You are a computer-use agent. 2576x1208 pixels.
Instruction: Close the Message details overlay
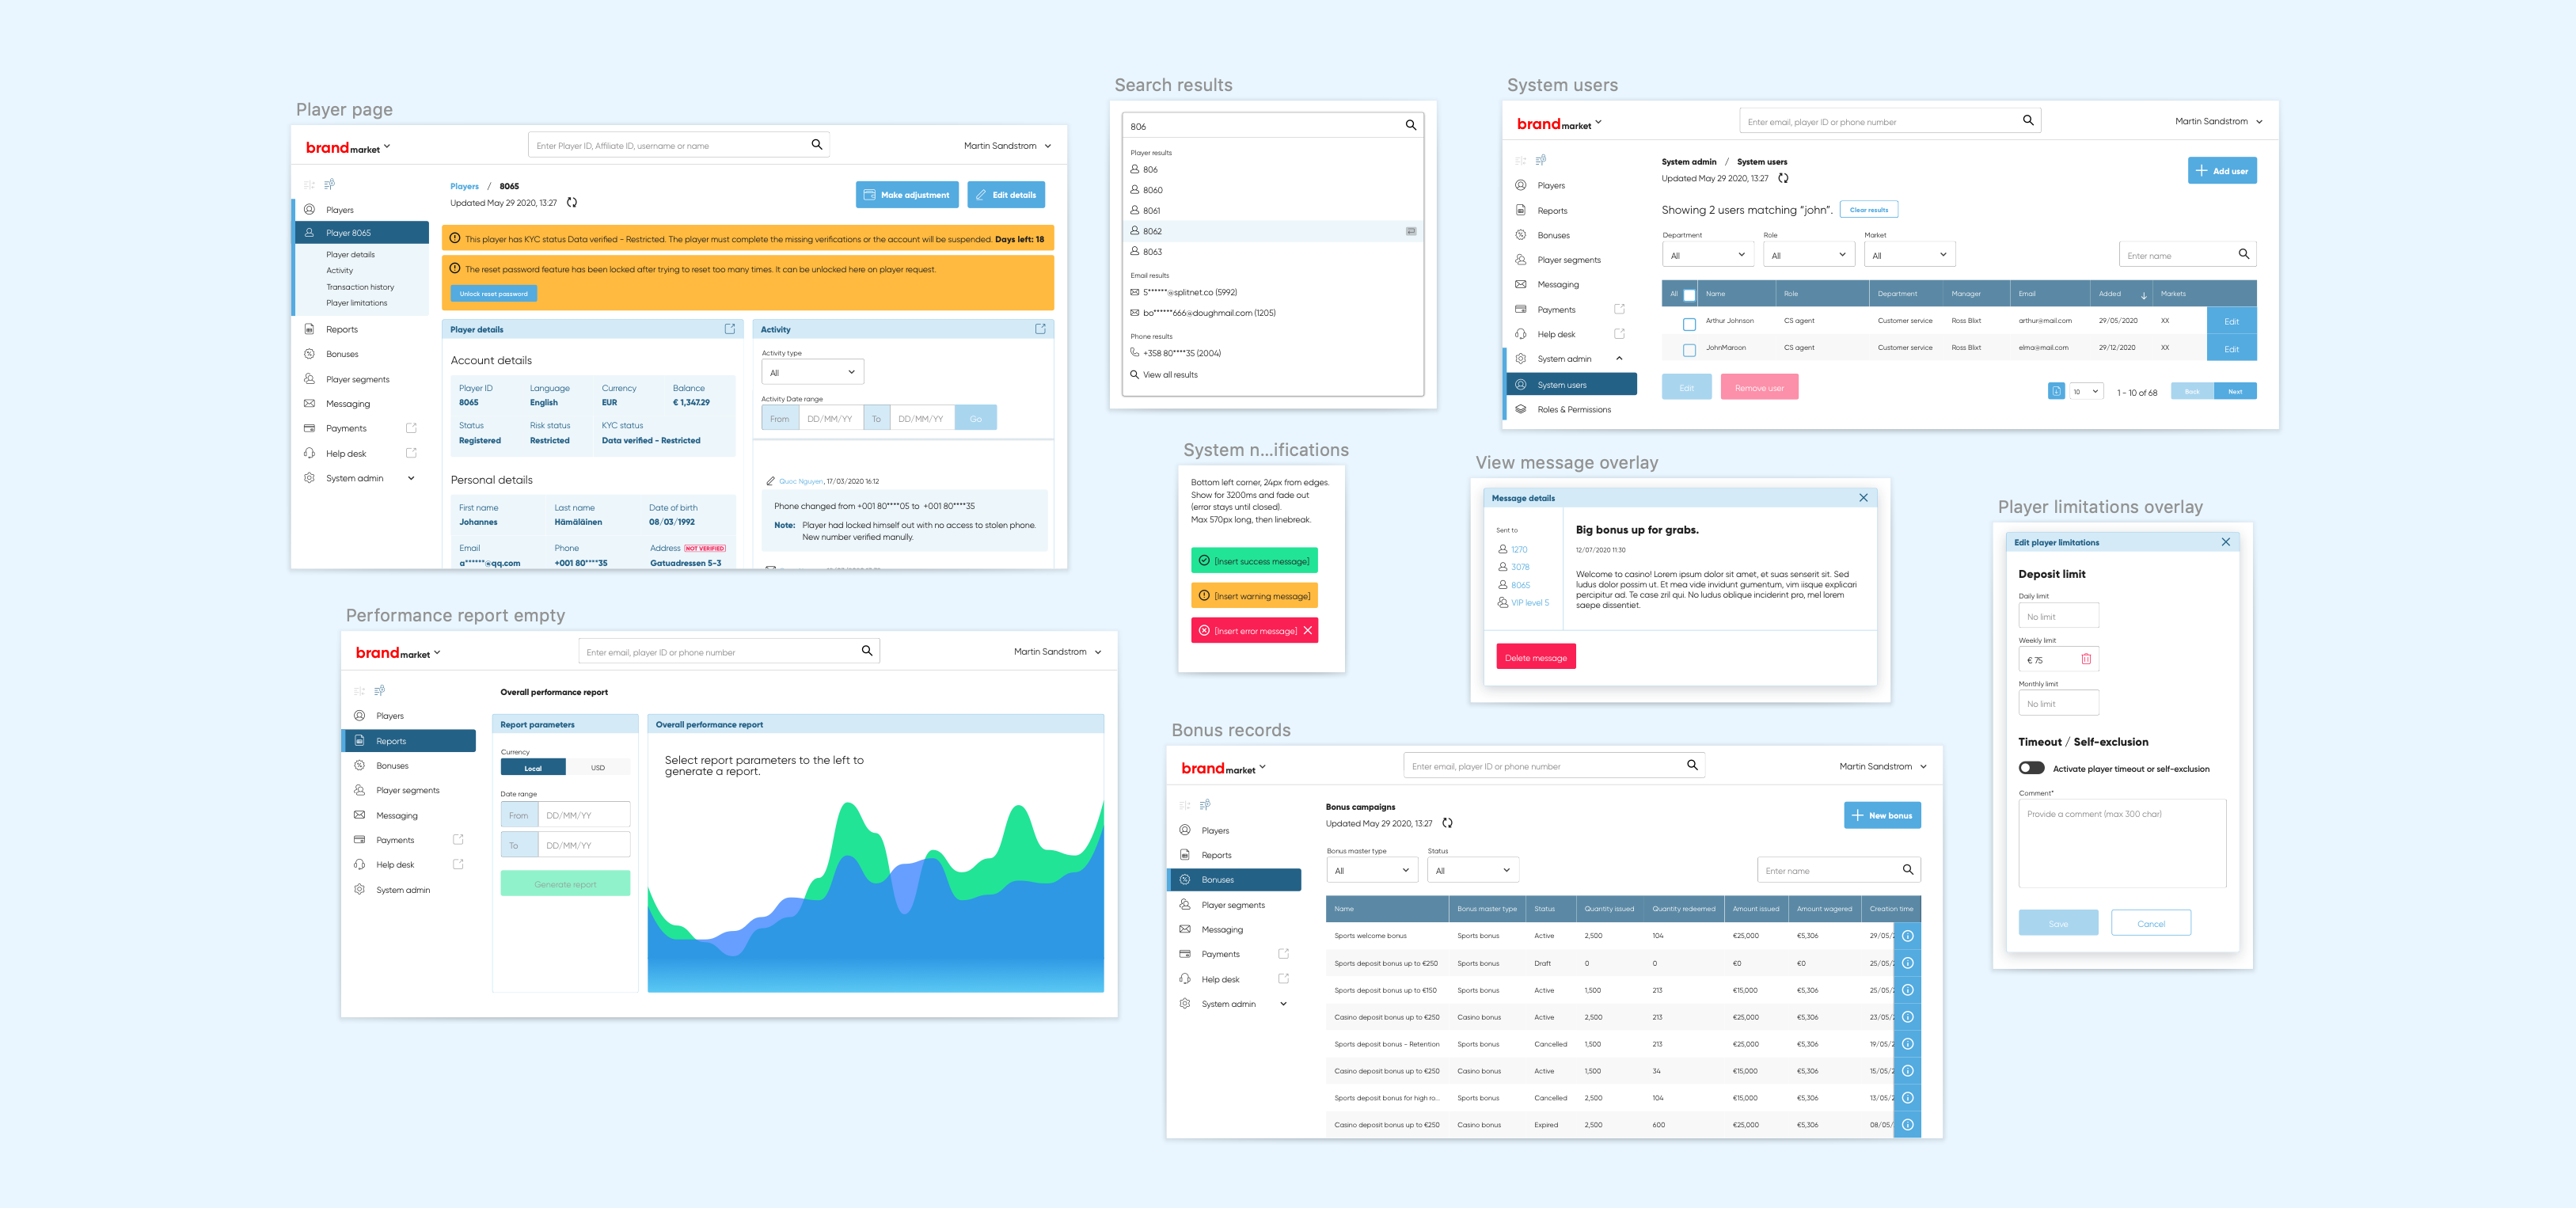click(x=1863, y=498)
